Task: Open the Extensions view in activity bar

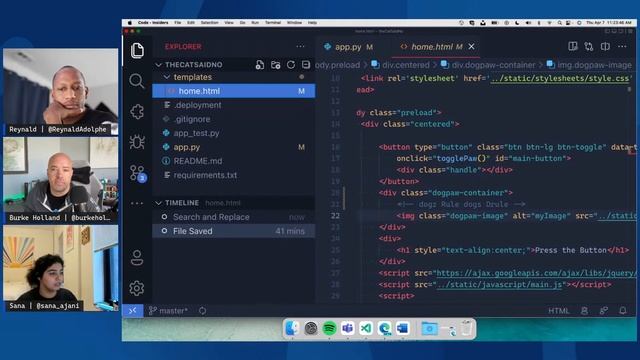Action: coord(137,111)
